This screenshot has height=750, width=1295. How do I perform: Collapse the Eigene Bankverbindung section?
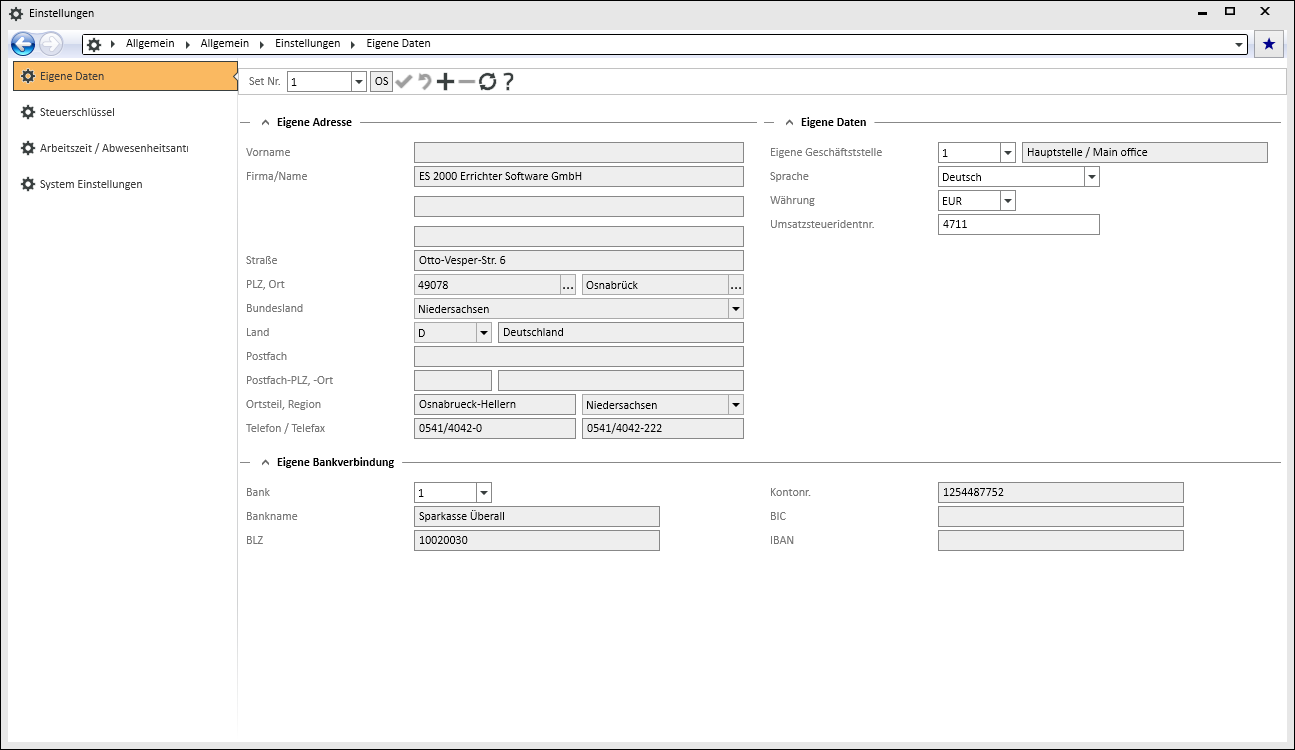coord(265,463)
